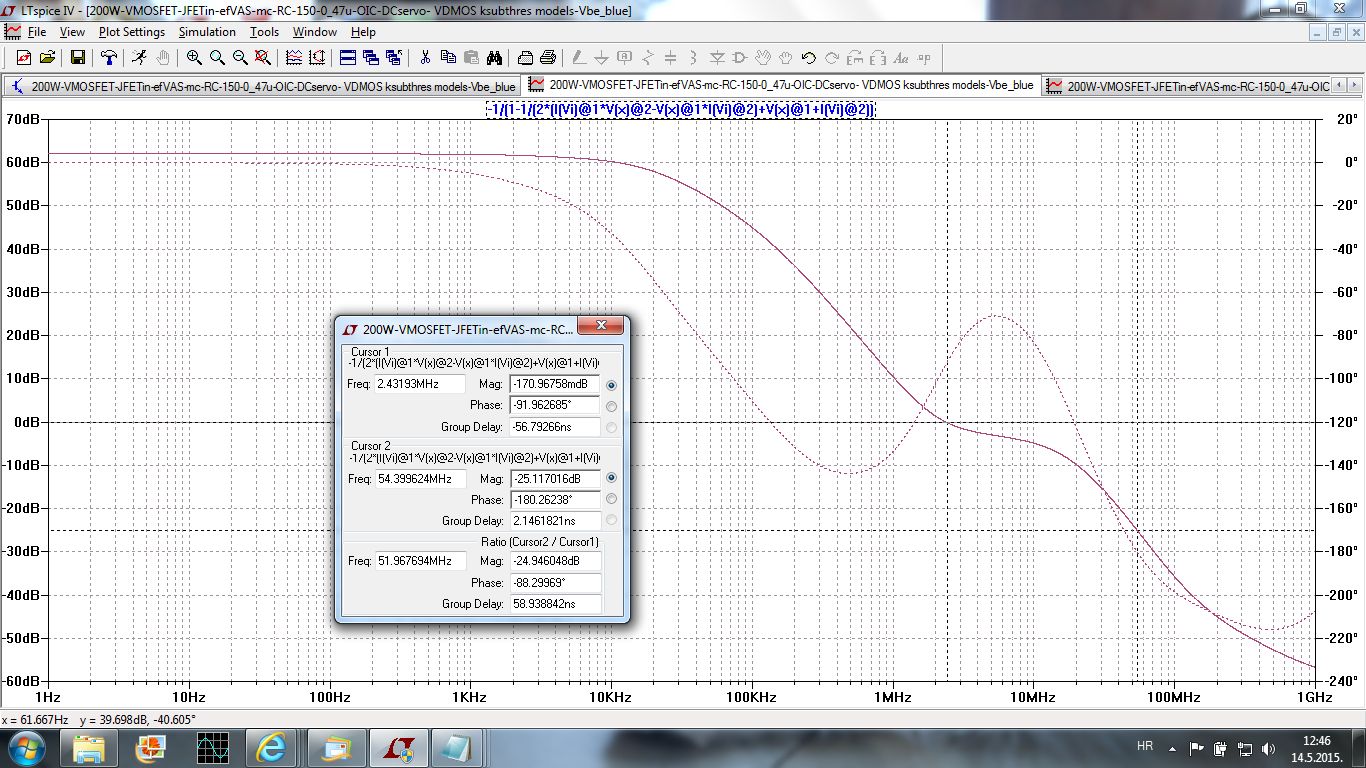
Task: Click the trace expression label above the plot
Action: pos(680,109)
